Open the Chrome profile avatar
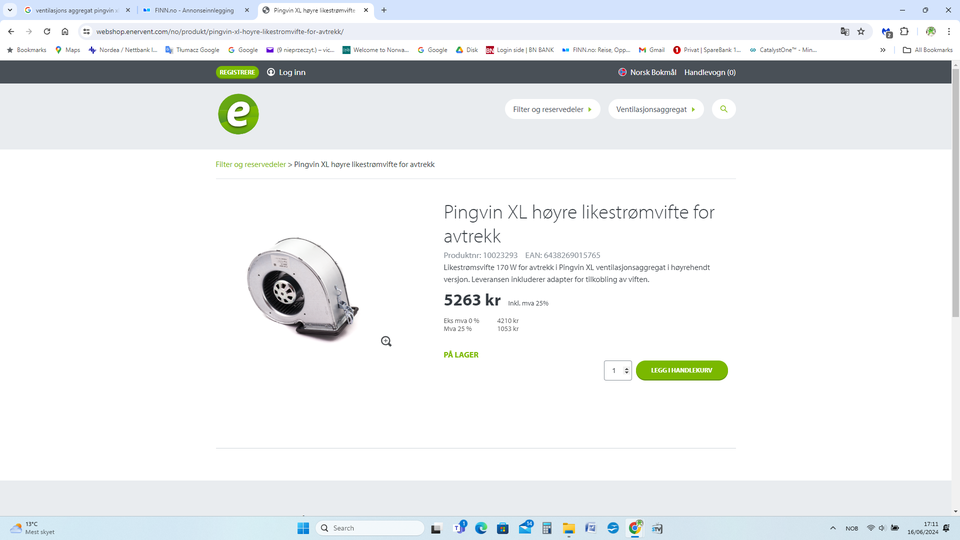Viewport: 960px width, 540px height. point(931,31)
